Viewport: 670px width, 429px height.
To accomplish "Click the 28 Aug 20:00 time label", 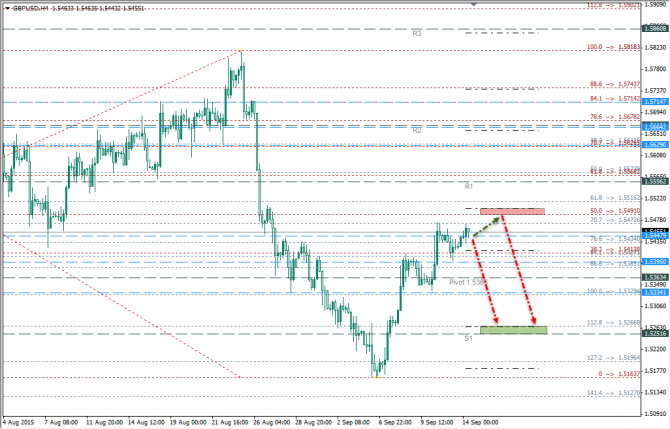I will click(314, 423).
